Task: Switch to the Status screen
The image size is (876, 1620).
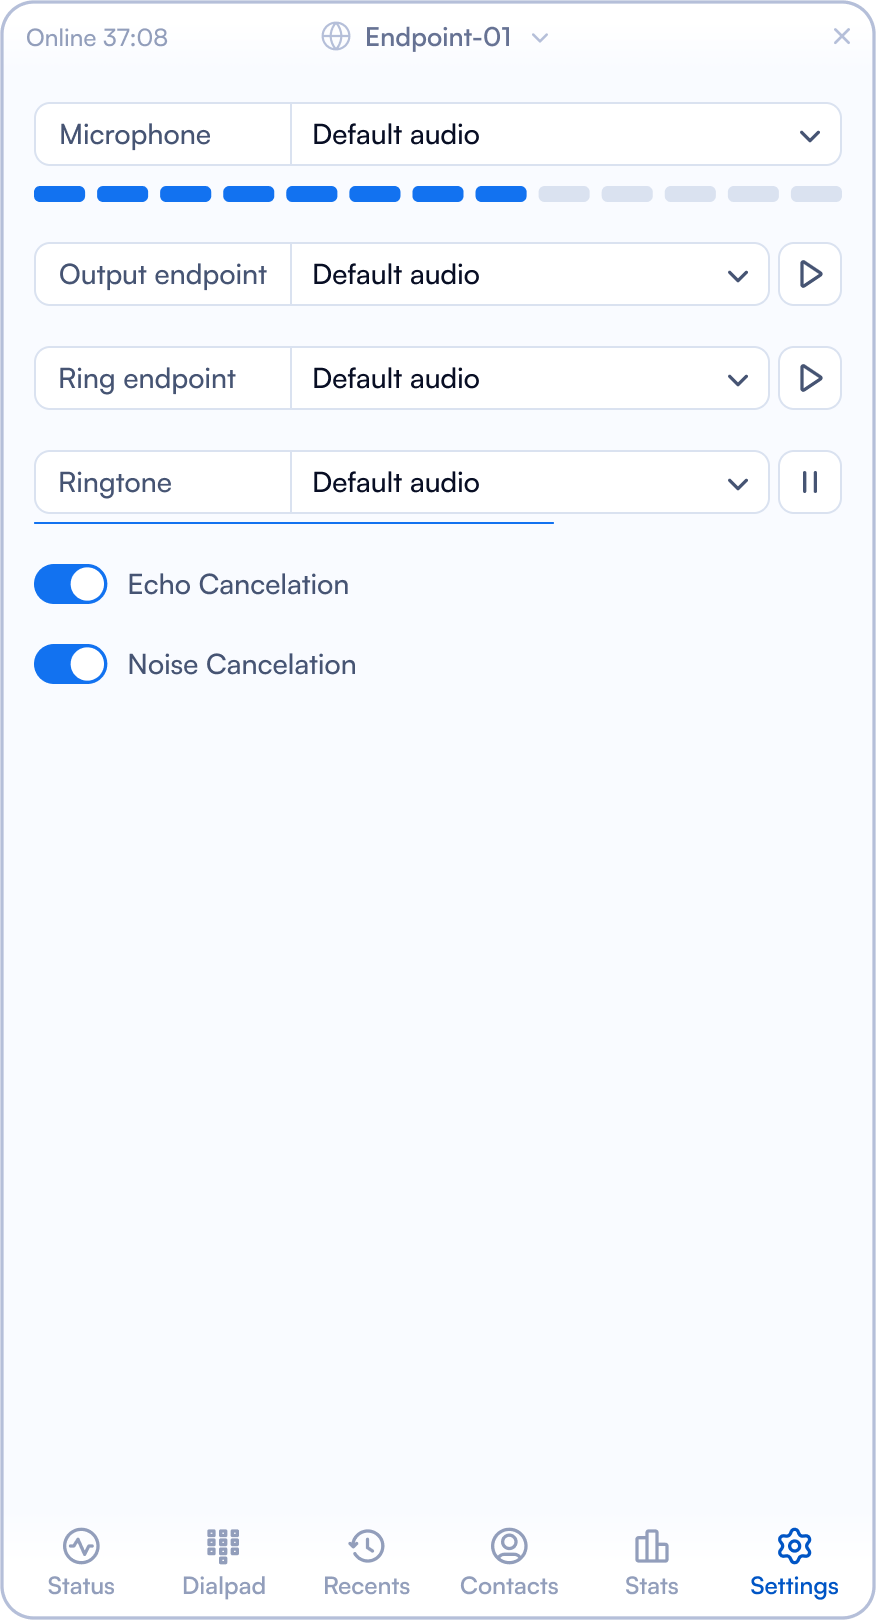Action: [x=81, y=1560]
